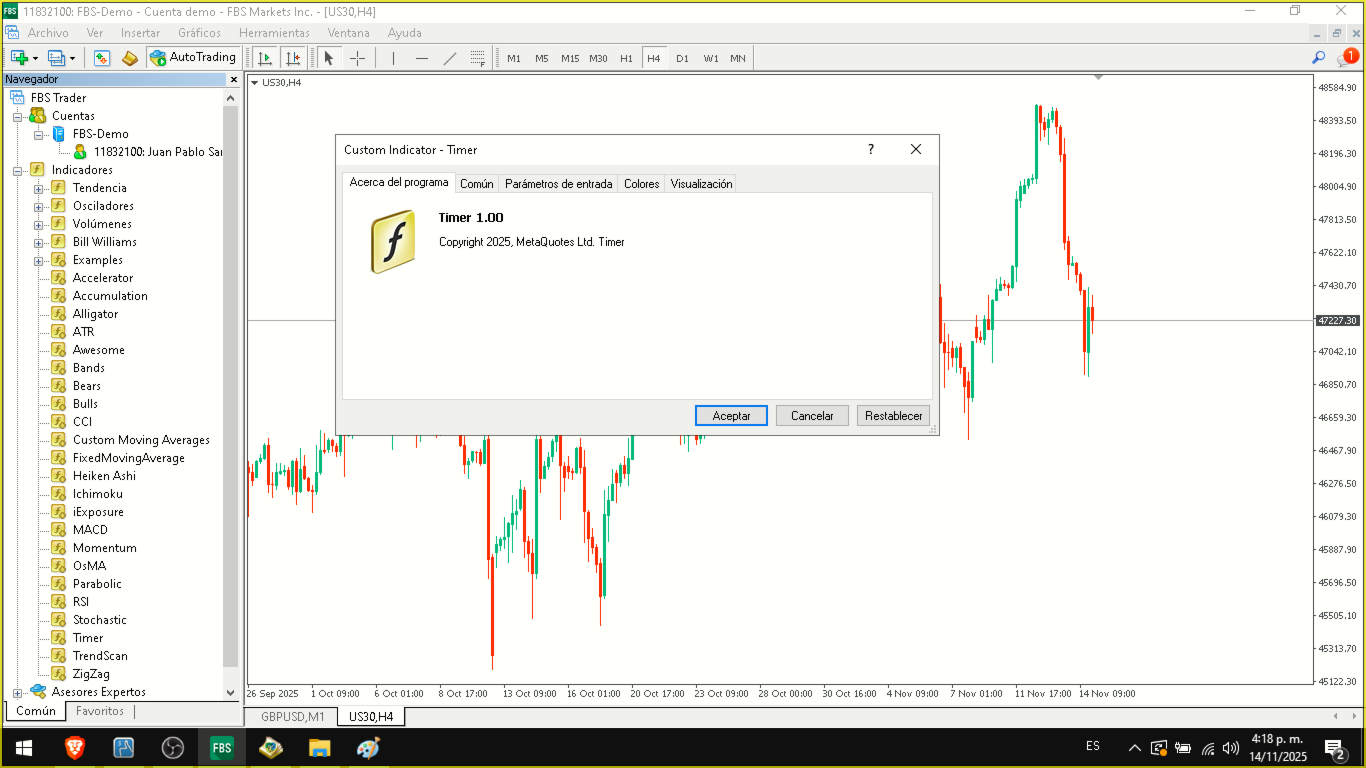Viewport: 1366px width, 768px height.
Task: Click the 11832100 account icon
Action: click(80, 152)
